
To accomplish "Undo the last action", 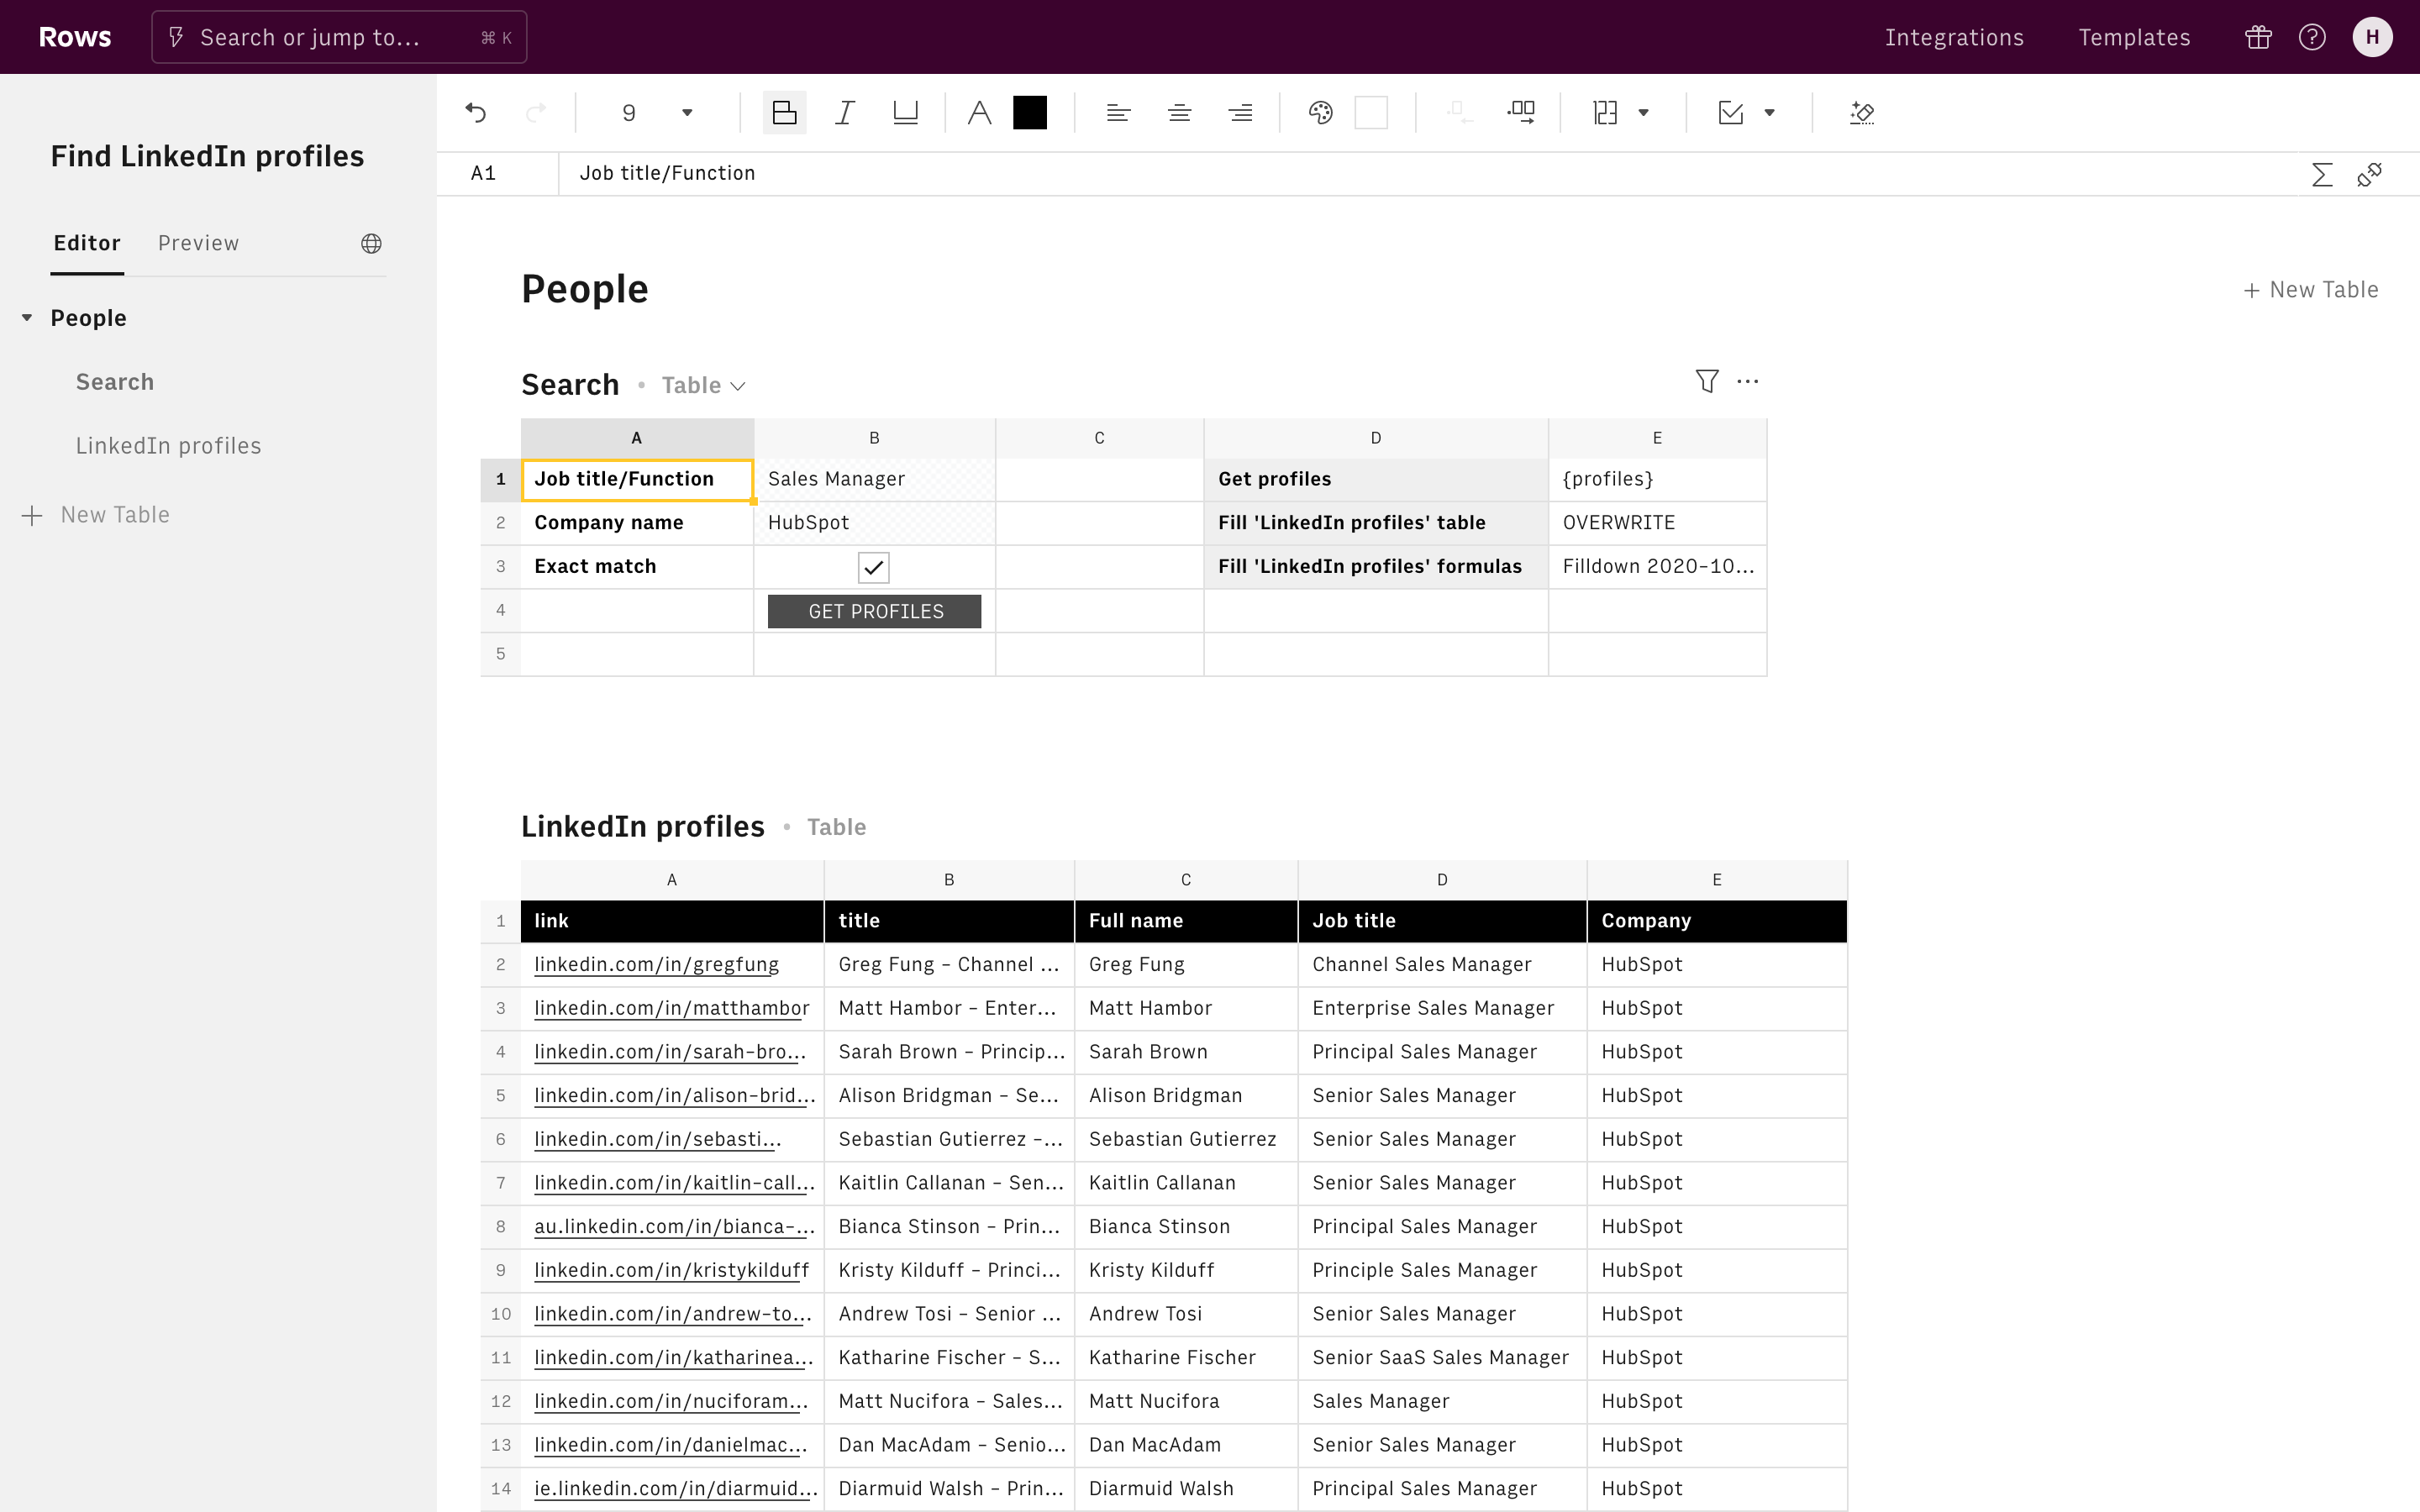I will (476, 113).
